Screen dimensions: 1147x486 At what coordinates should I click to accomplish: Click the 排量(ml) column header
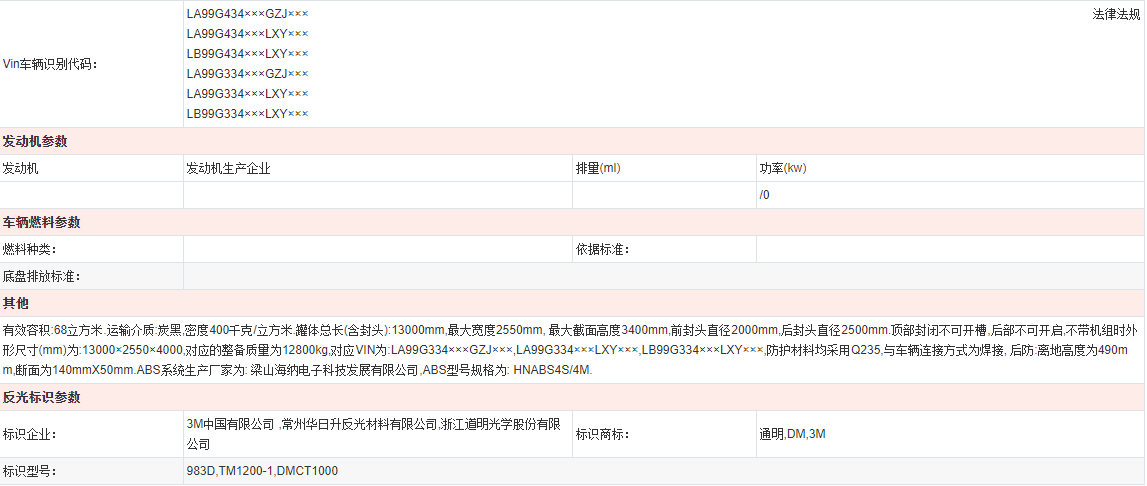(598, 168)
